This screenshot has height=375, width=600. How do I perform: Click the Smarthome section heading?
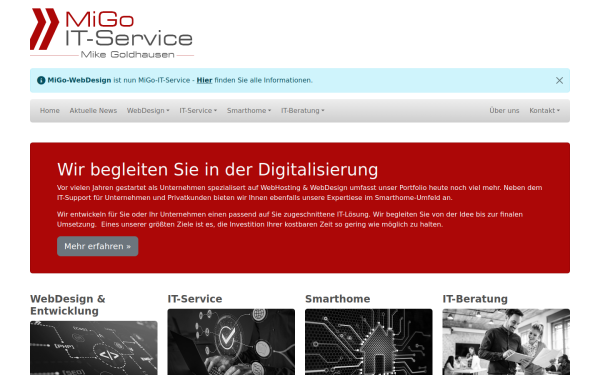point(338,299)
